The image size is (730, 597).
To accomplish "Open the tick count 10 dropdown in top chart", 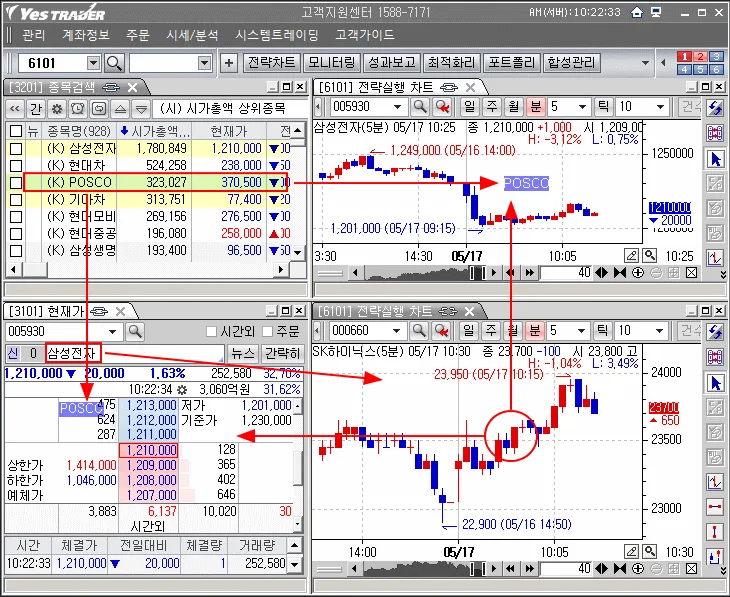I will (x=660, y=107).
